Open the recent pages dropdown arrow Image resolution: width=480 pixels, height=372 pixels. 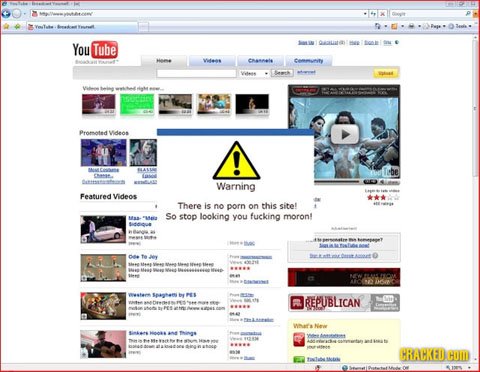[24, 14]
